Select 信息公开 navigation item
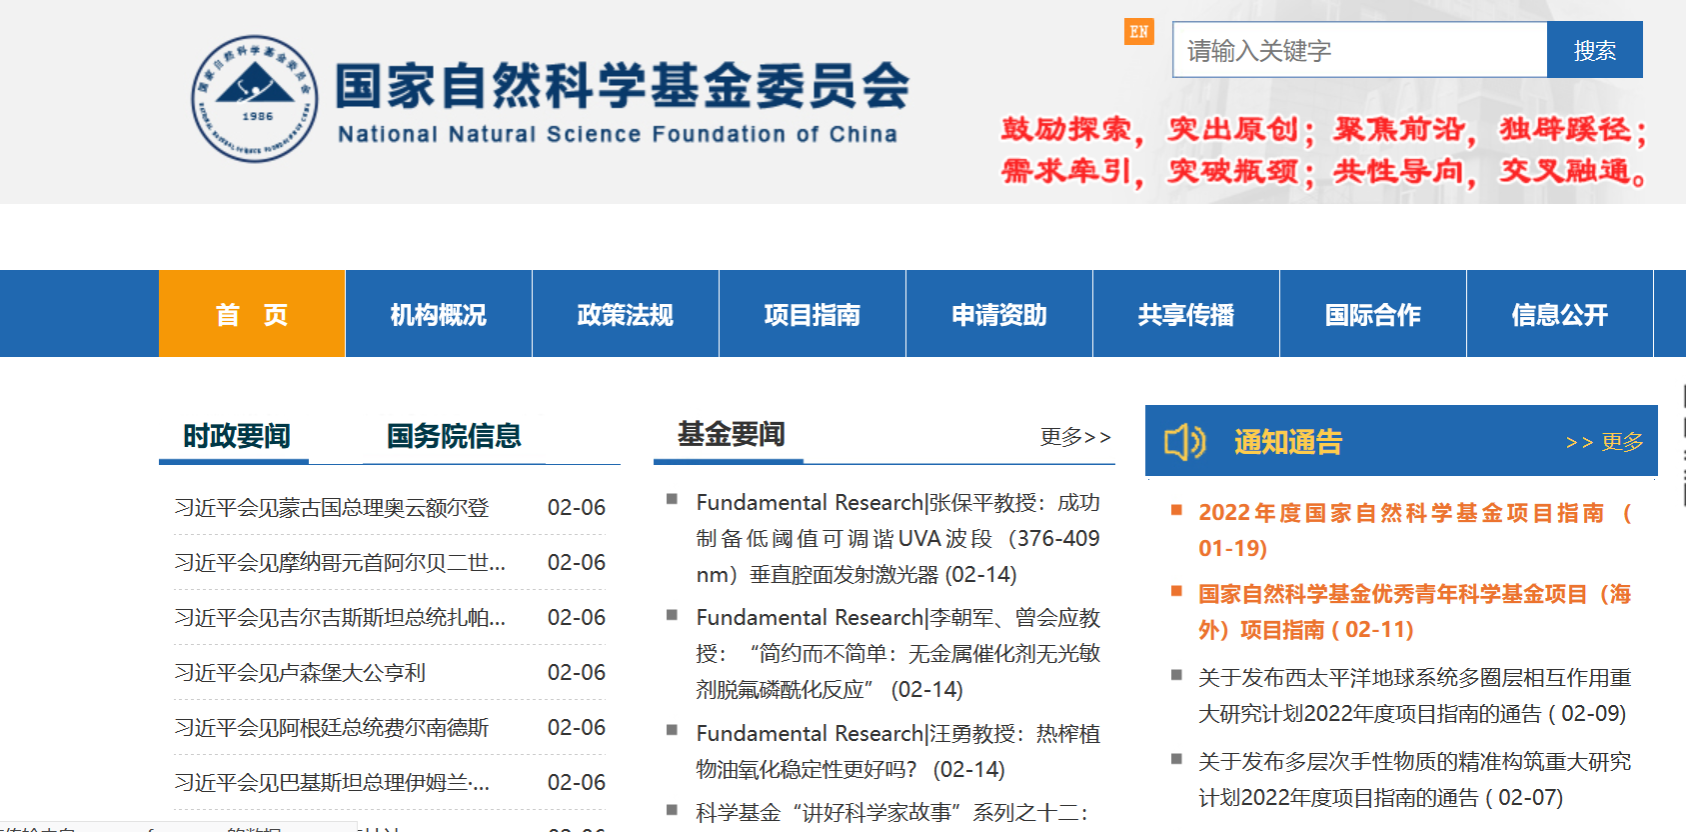The height and width of the screenshot is (832, 1686). [x=1559, y=314]
